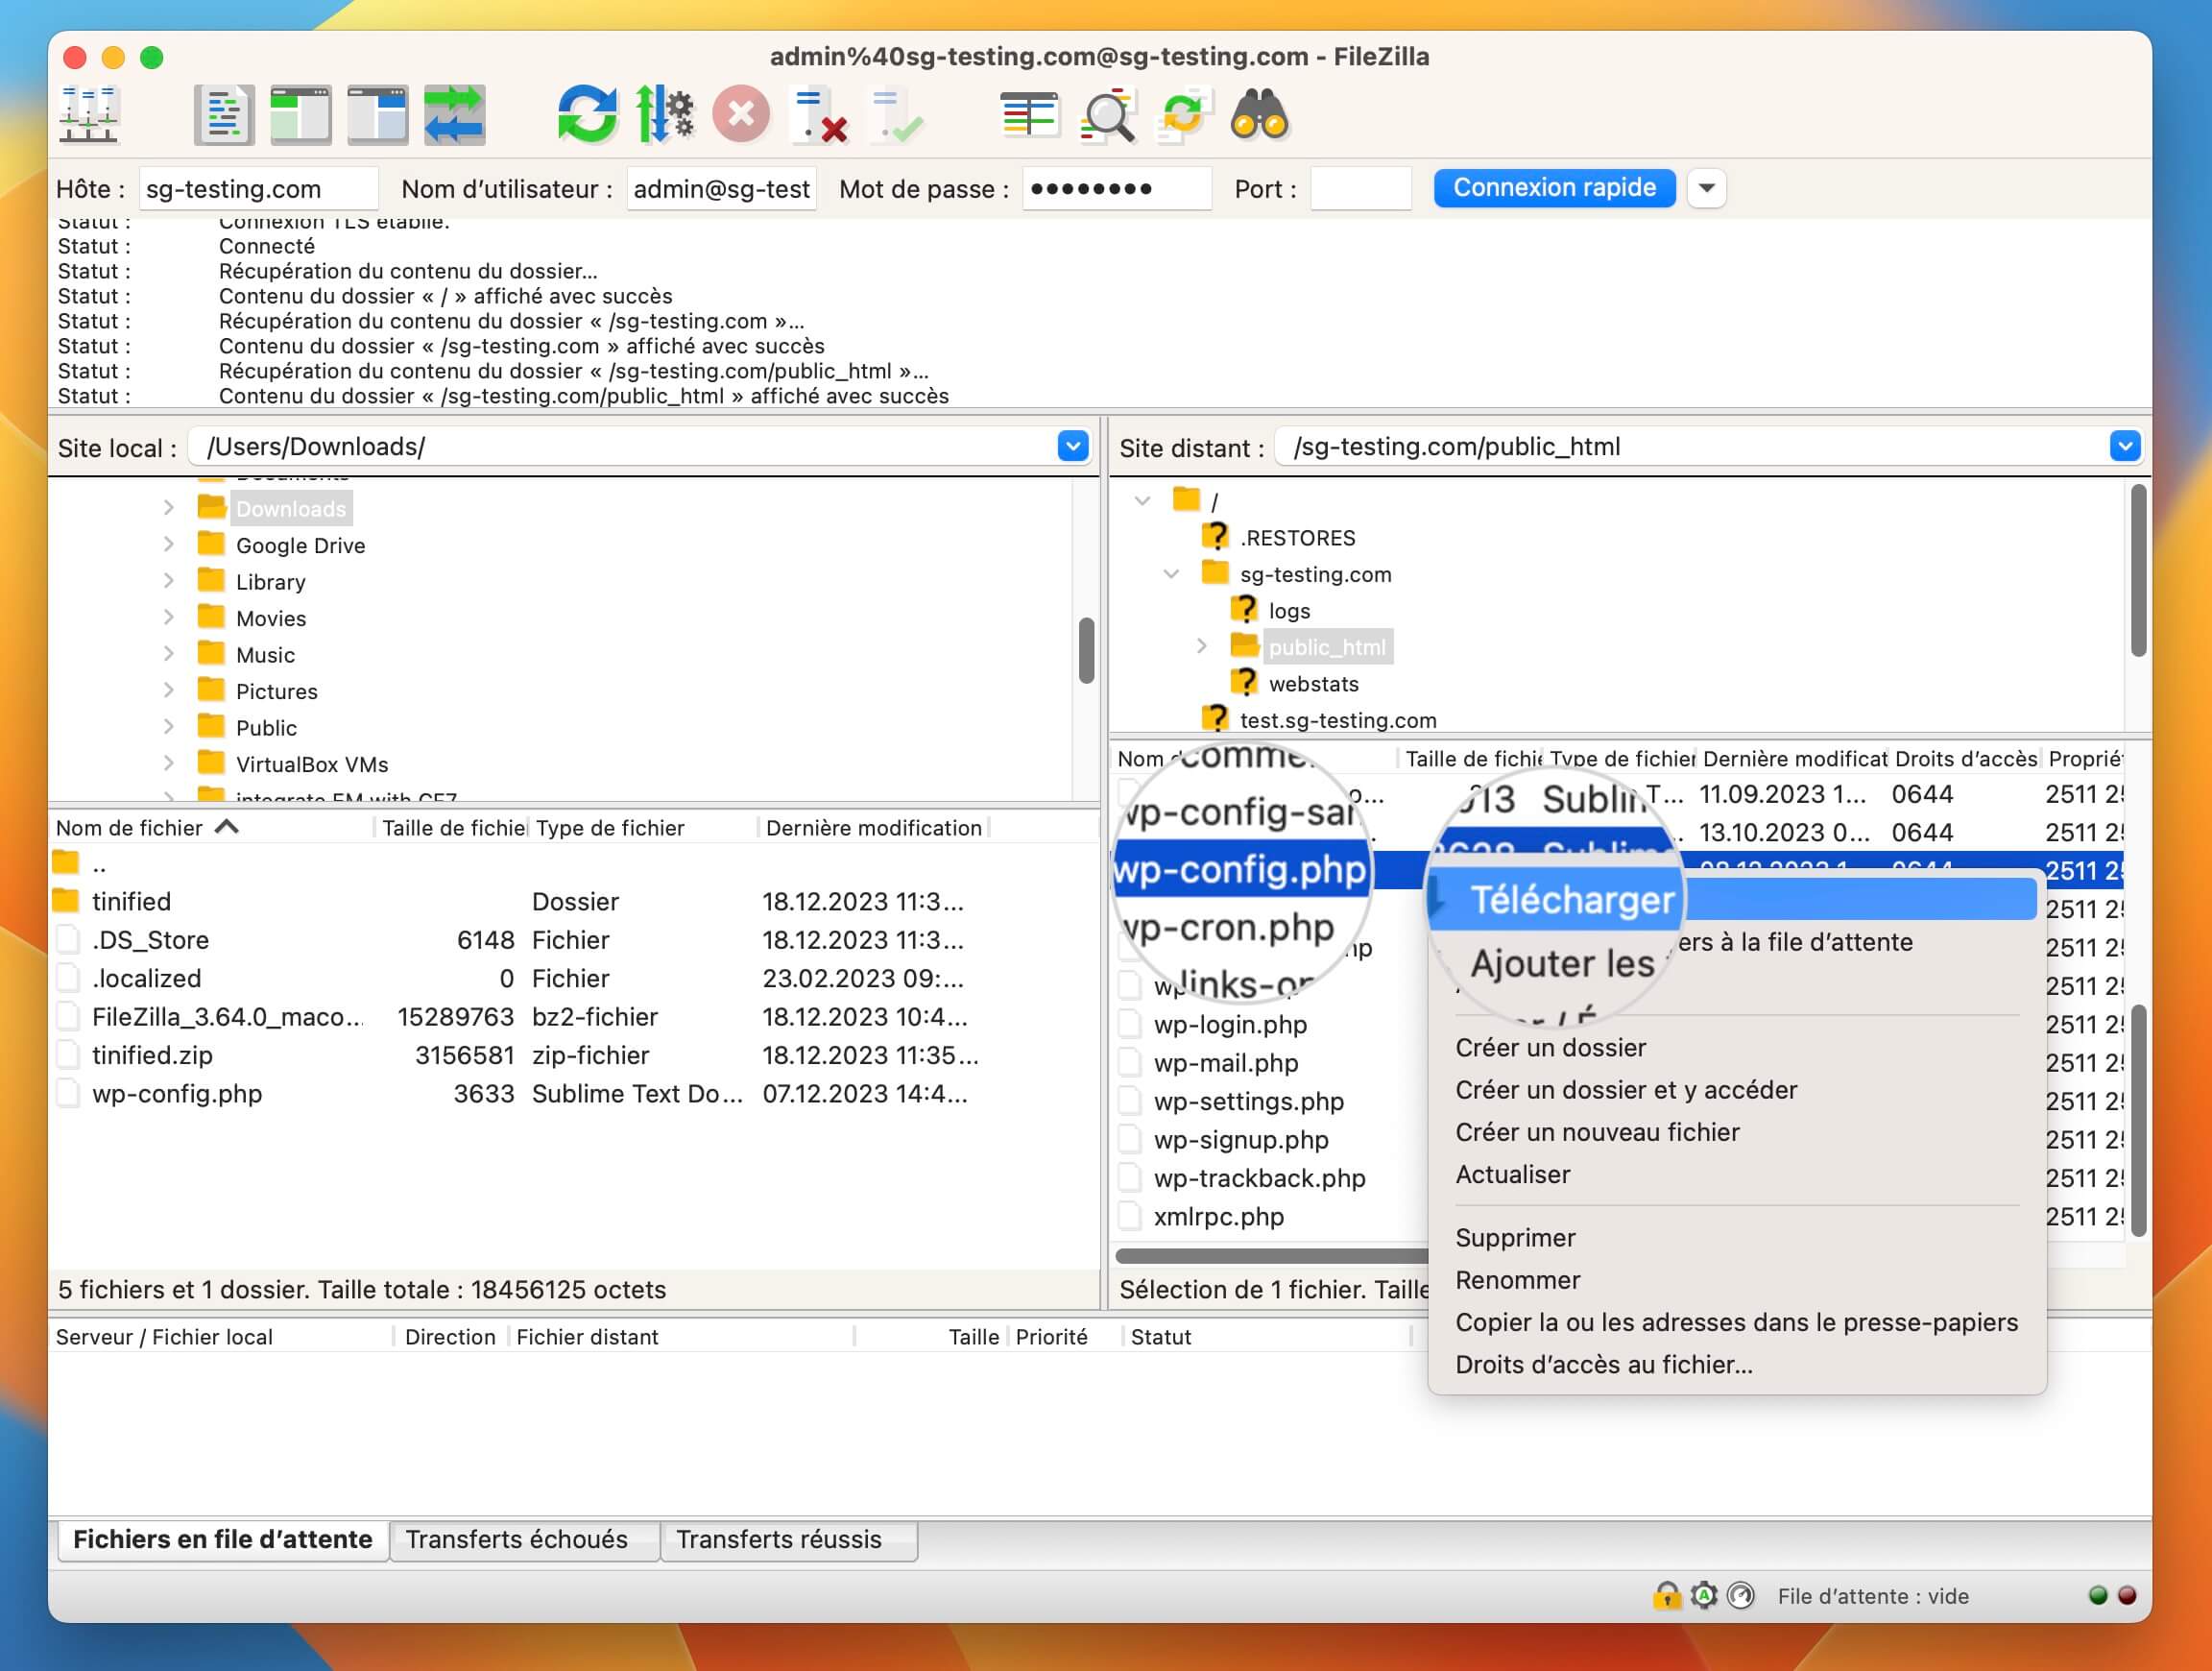Sort local list by Dernière modification header
Image resolution: width=2212 pixels, height=1671 pixels.
click(873, 828)
